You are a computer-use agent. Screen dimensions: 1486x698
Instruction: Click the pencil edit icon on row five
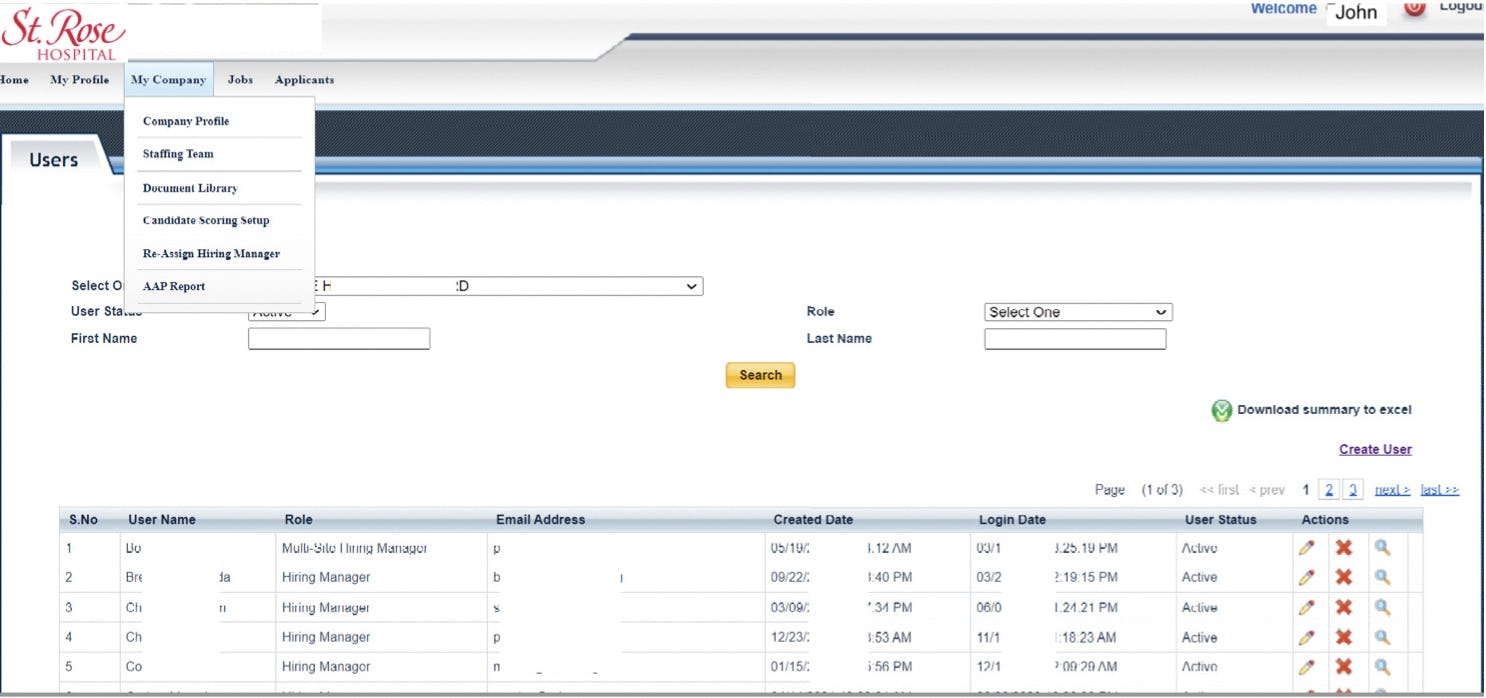pos(1308,666)
